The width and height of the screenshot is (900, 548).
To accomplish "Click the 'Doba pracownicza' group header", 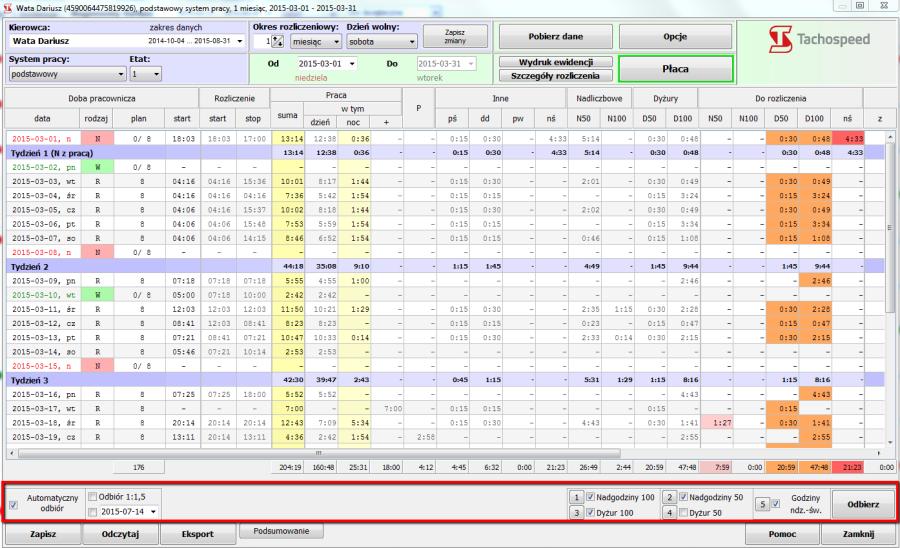I will point(102,98).
